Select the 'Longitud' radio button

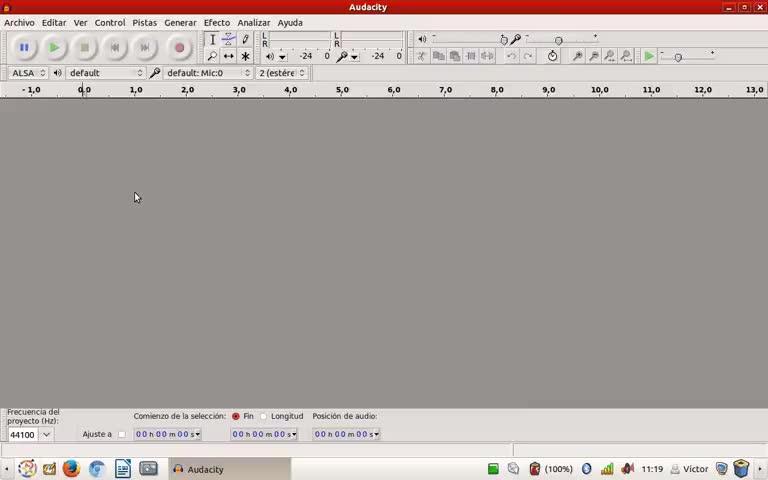pos(263,416)
